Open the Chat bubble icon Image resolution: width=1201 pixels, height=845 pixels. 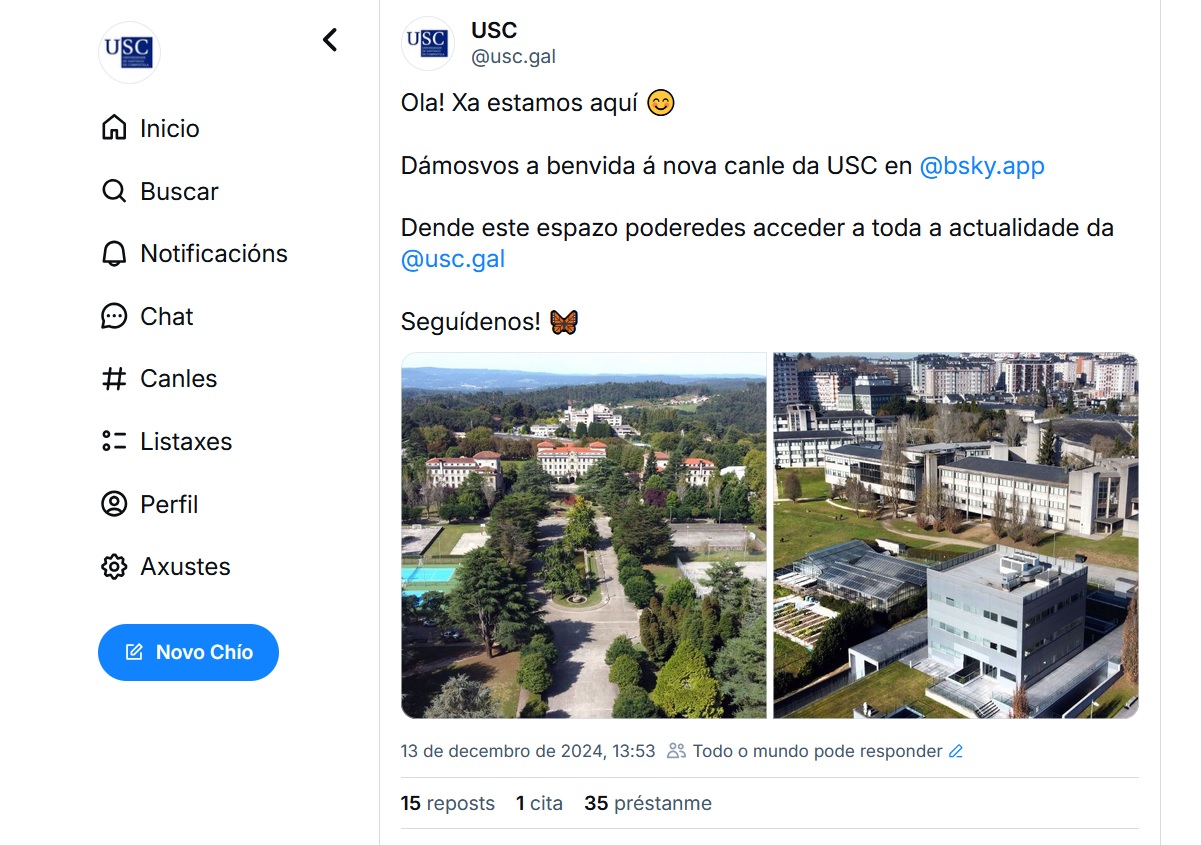[115, 317]
